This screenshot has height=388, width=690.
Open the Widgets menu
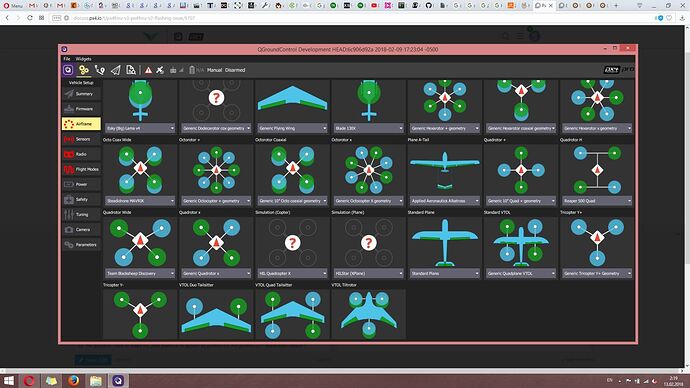click(83, 59)
